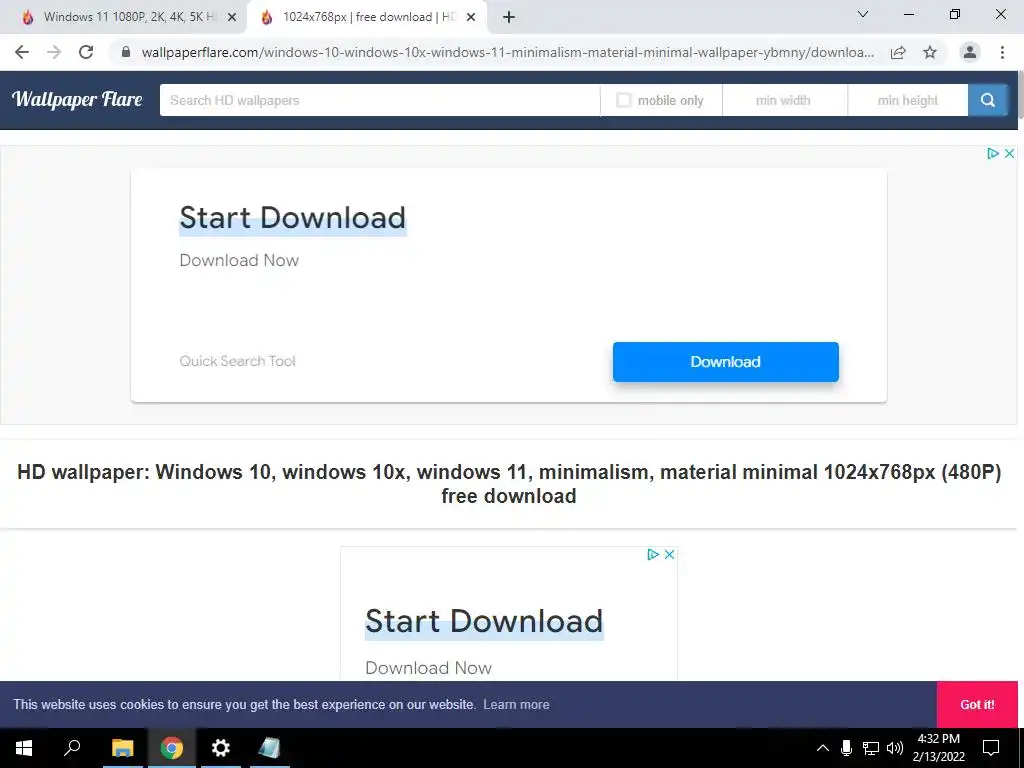Open the Windows Start menu
1024x768 pixels.
24,748
